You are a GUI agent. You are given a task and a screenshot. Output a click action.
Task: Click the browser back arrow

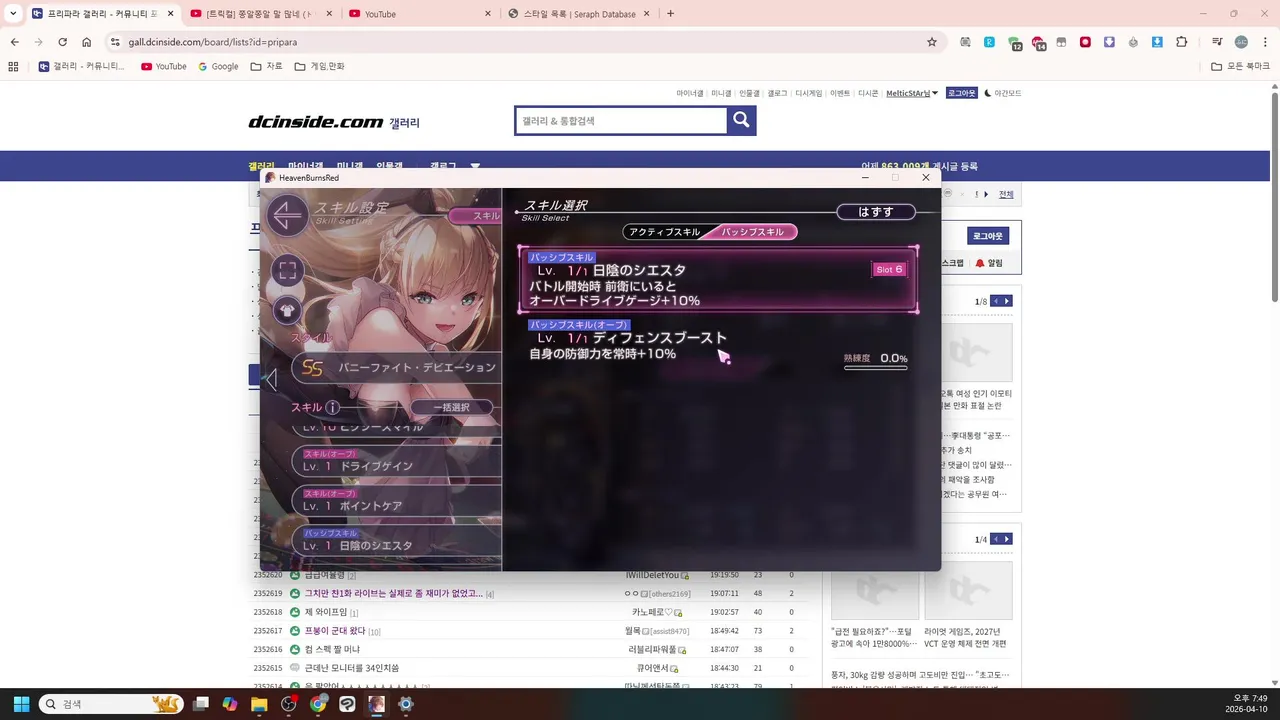click(x=14, y=42)
